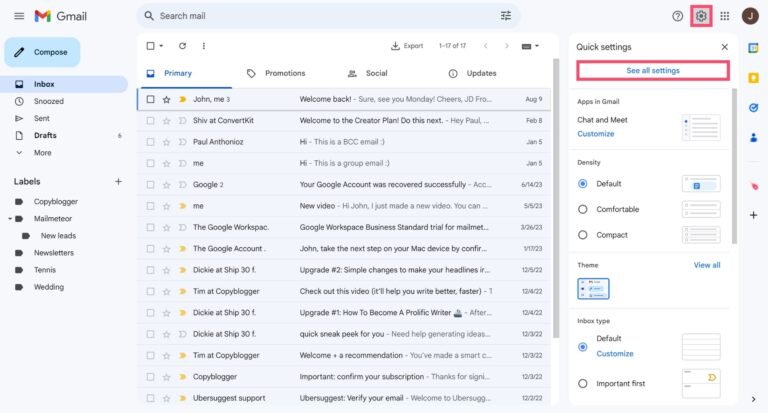Click Customize under Chat and Meet

tap(596, 134)
